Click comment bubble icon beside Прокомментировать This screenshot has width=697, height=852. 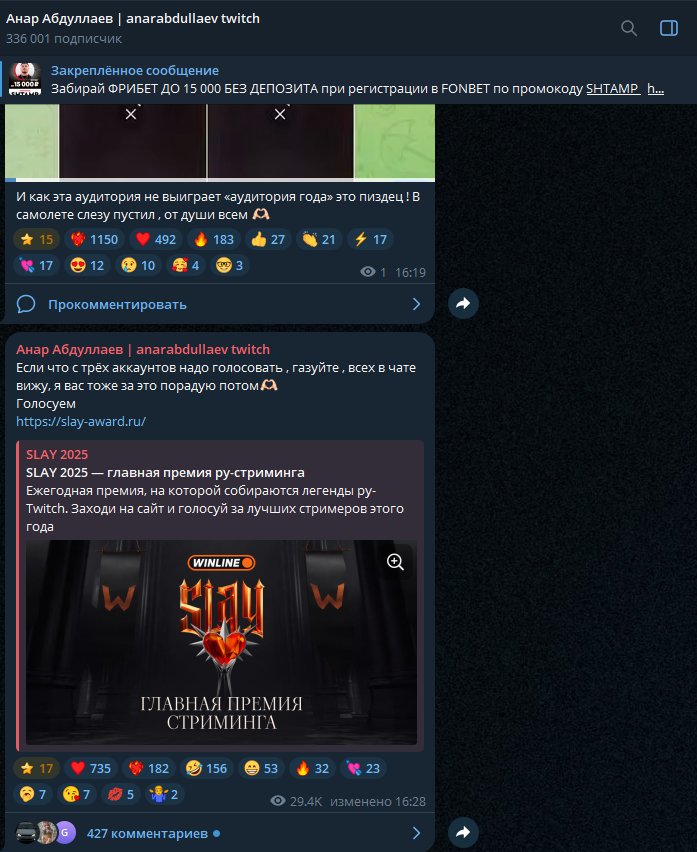pos(26,304)
